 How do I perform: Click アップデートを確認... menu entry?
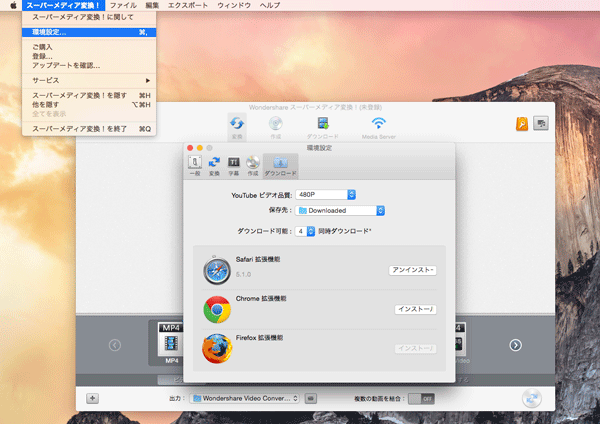click(x=89, y=65)
